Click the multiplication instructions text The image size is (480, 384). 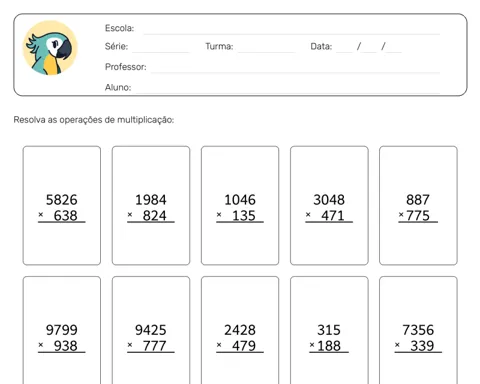coord(94,120)
